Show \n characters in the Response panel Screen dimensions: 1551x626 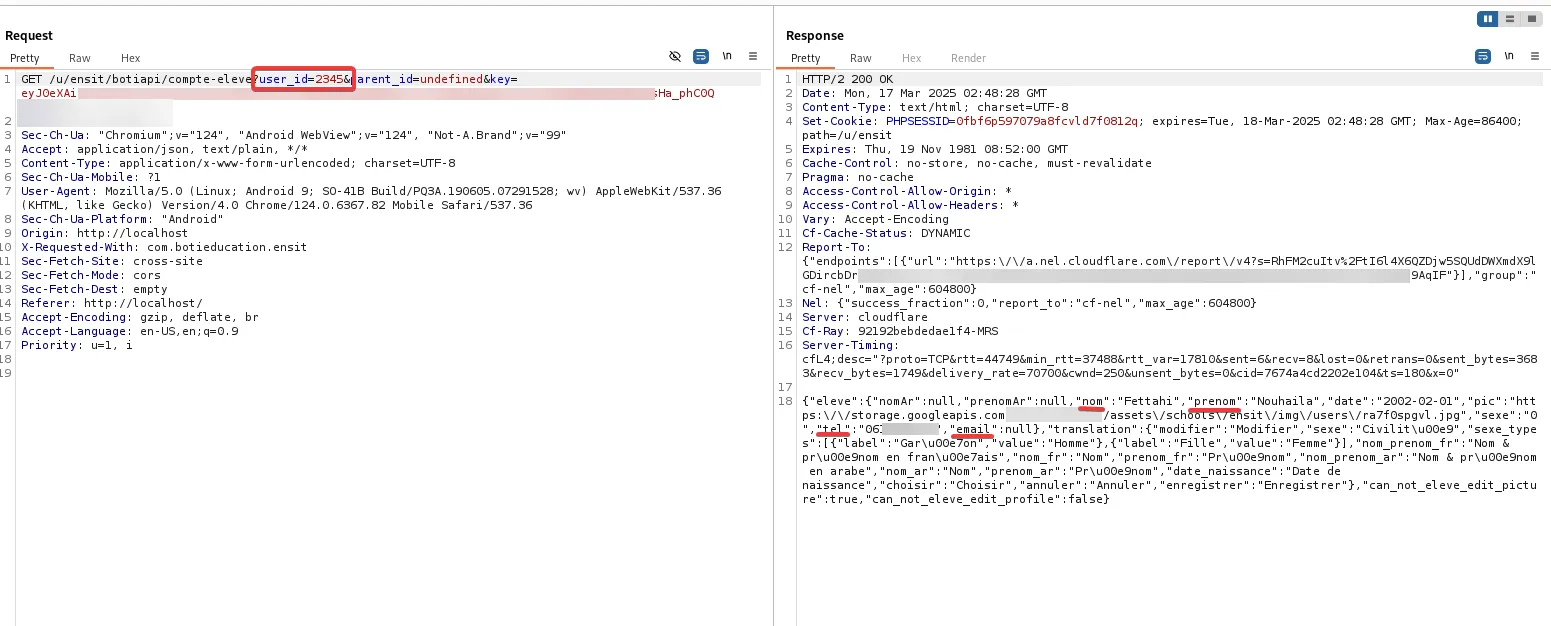click(1510, 57)
